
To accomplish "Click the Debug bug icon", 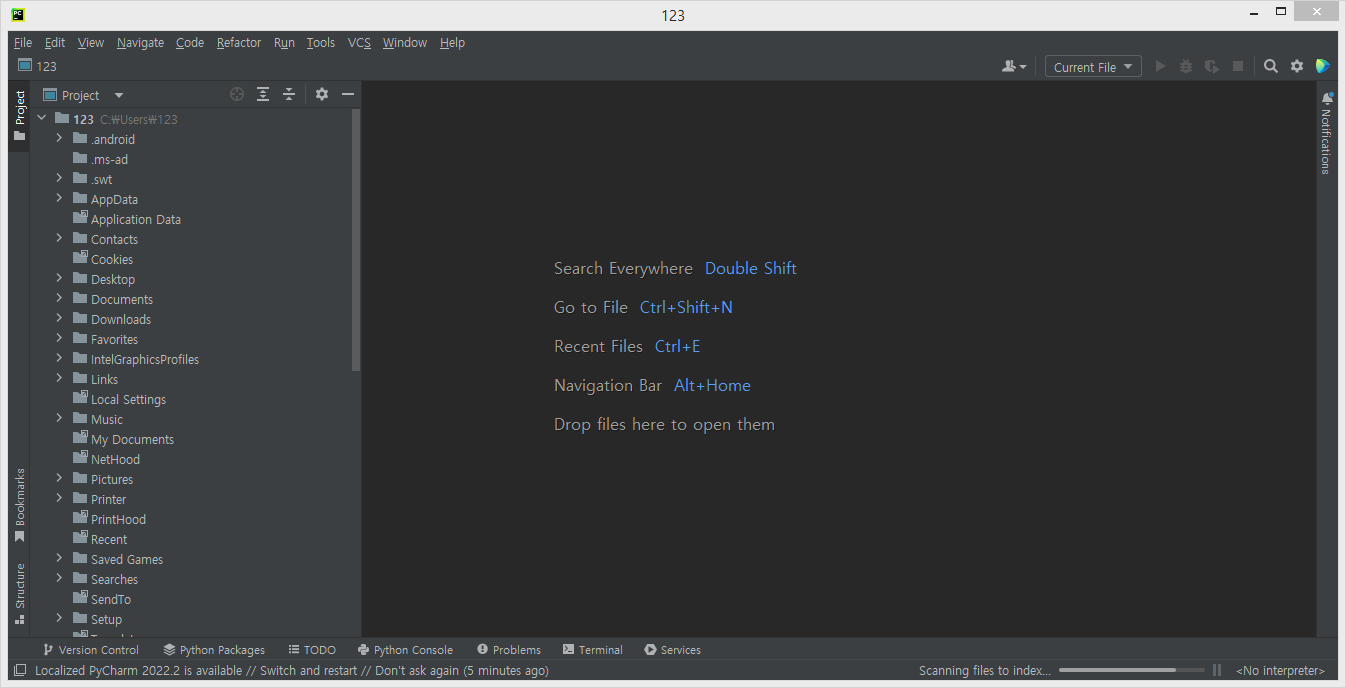I will click(1186, 67).
